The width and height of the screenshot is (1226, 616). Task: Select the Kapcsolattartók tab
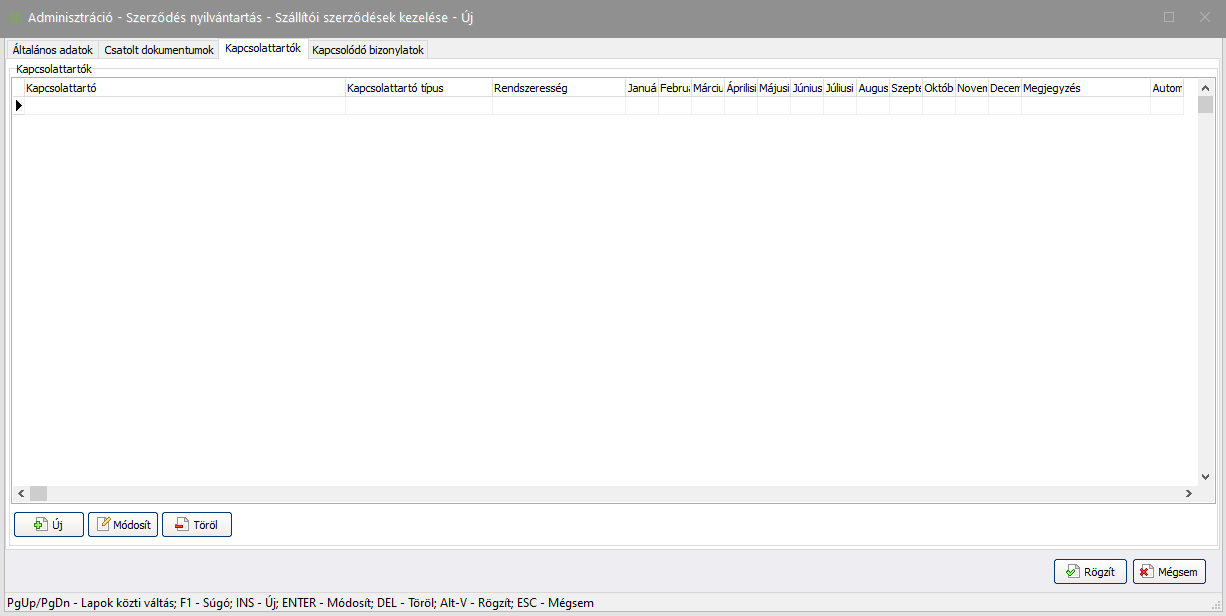click(262, 48)
